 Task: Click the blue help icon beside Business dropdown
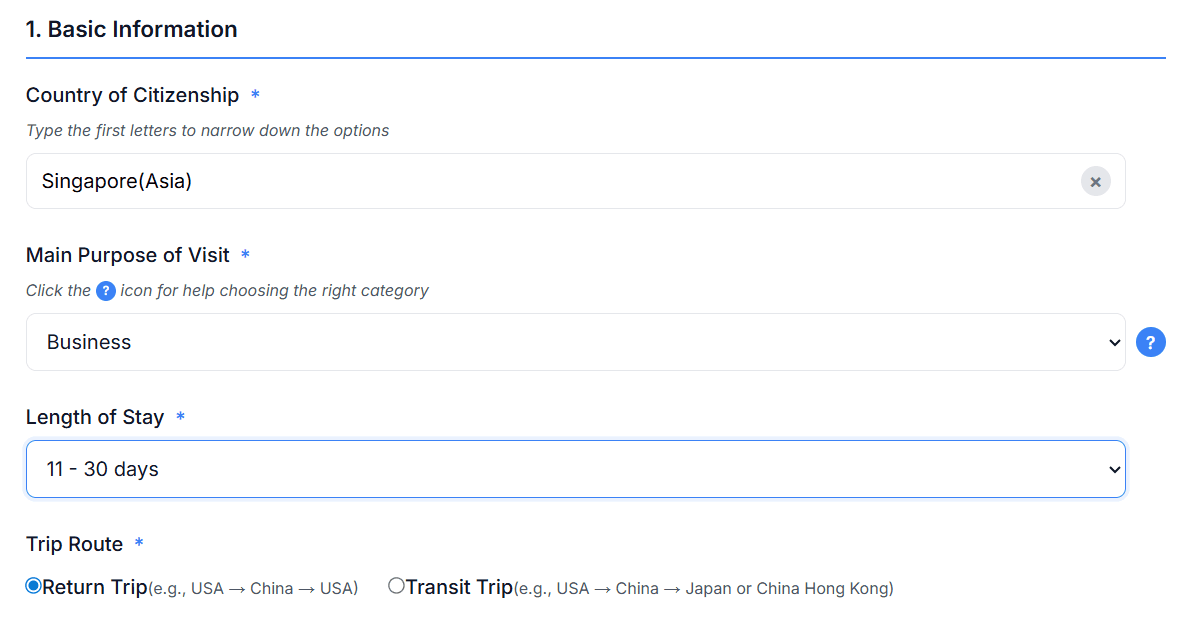point(1151,342)
